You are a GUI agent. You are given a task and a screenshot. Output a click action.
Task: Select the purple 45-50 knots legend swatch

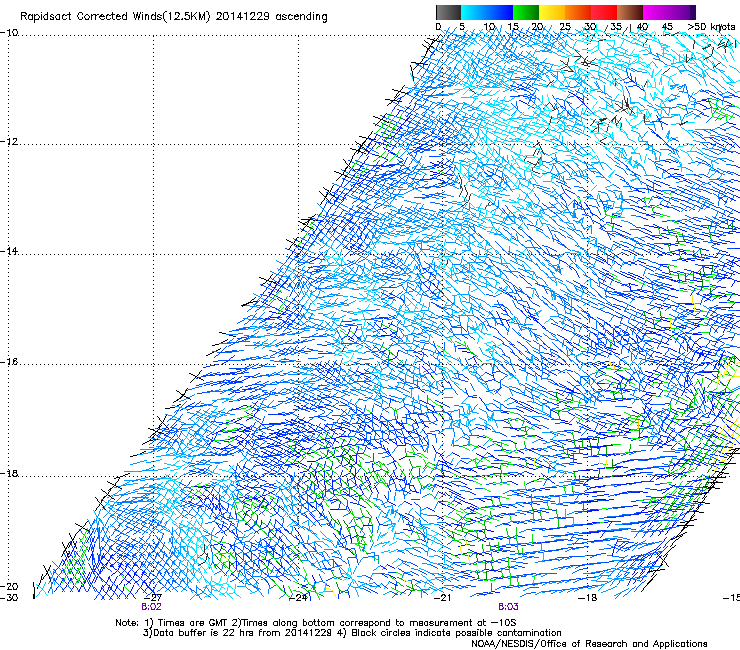(682, 12)
